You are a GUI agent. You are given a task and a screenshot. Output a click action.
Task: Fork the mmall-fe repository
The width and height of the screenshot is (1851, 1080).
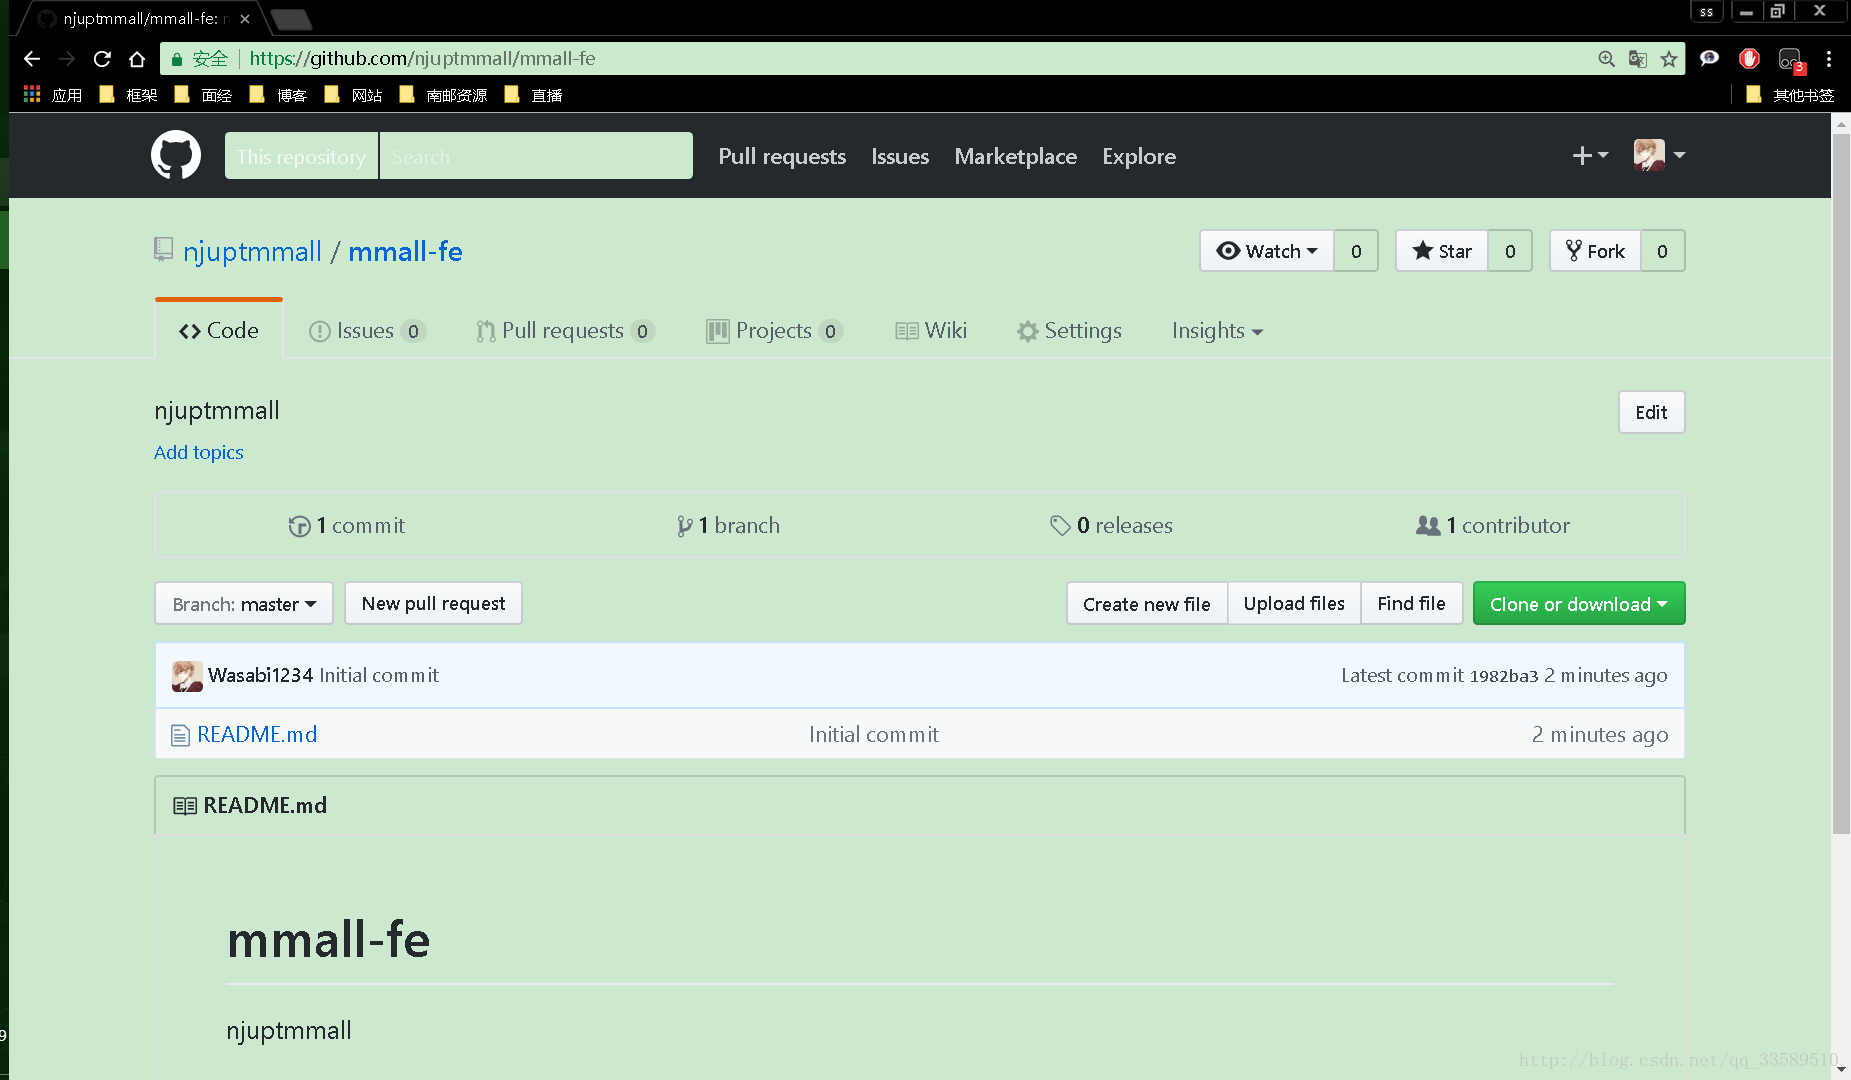pyautogui.click(x=1595, y=251)
